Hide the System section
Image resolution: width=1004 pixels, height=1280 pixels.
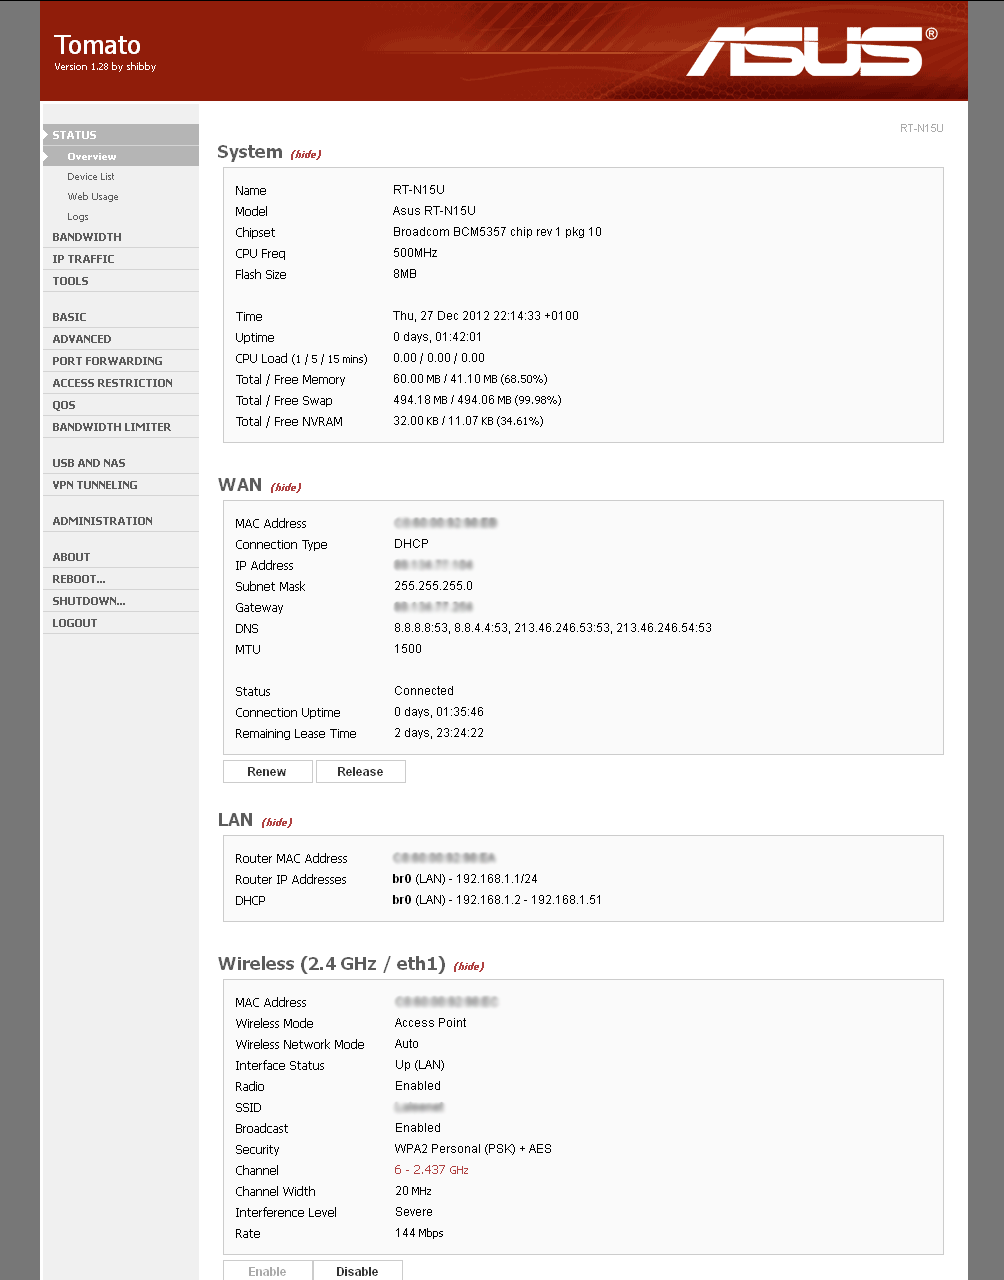pyautogui.click(x=306, y=154)
